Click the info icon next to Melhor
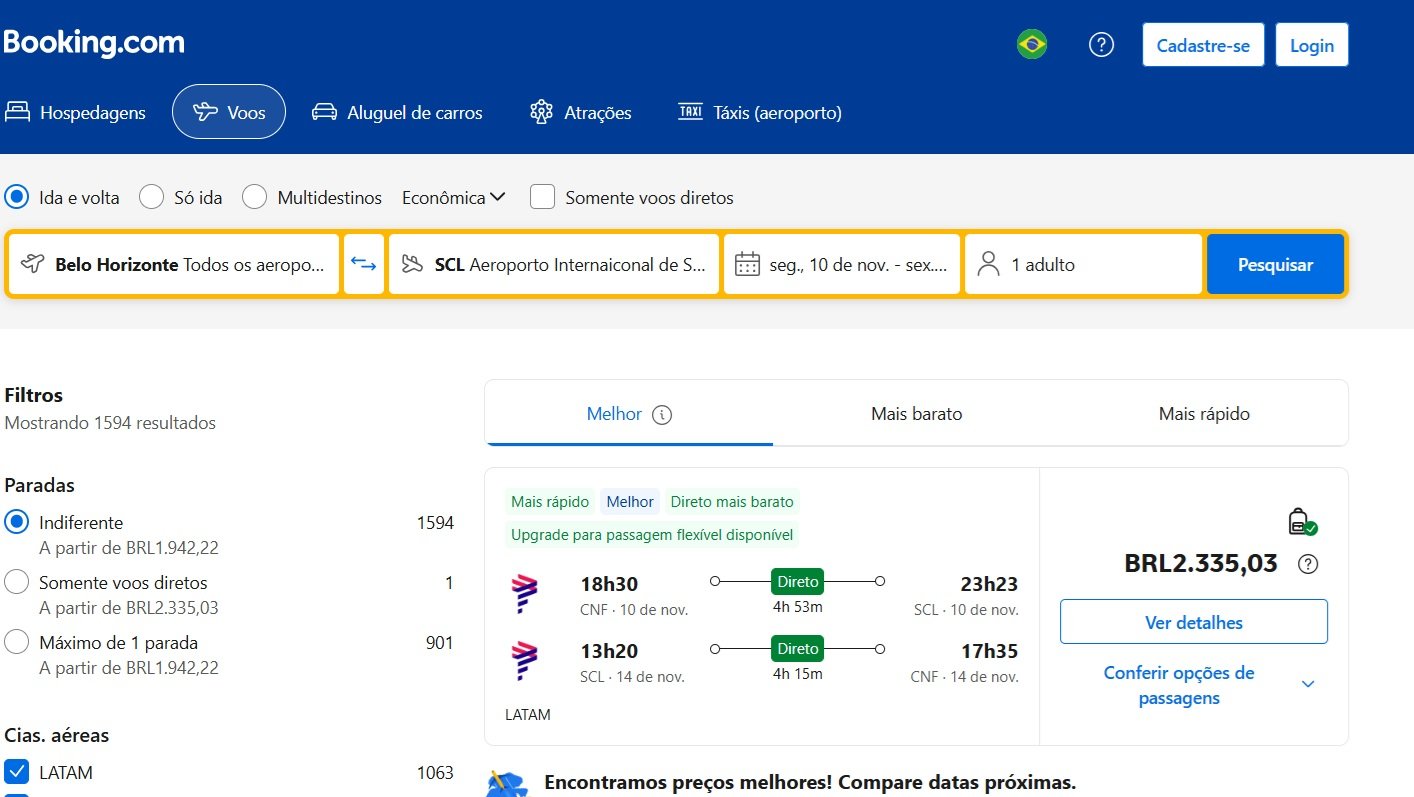 tap(661, 414)
